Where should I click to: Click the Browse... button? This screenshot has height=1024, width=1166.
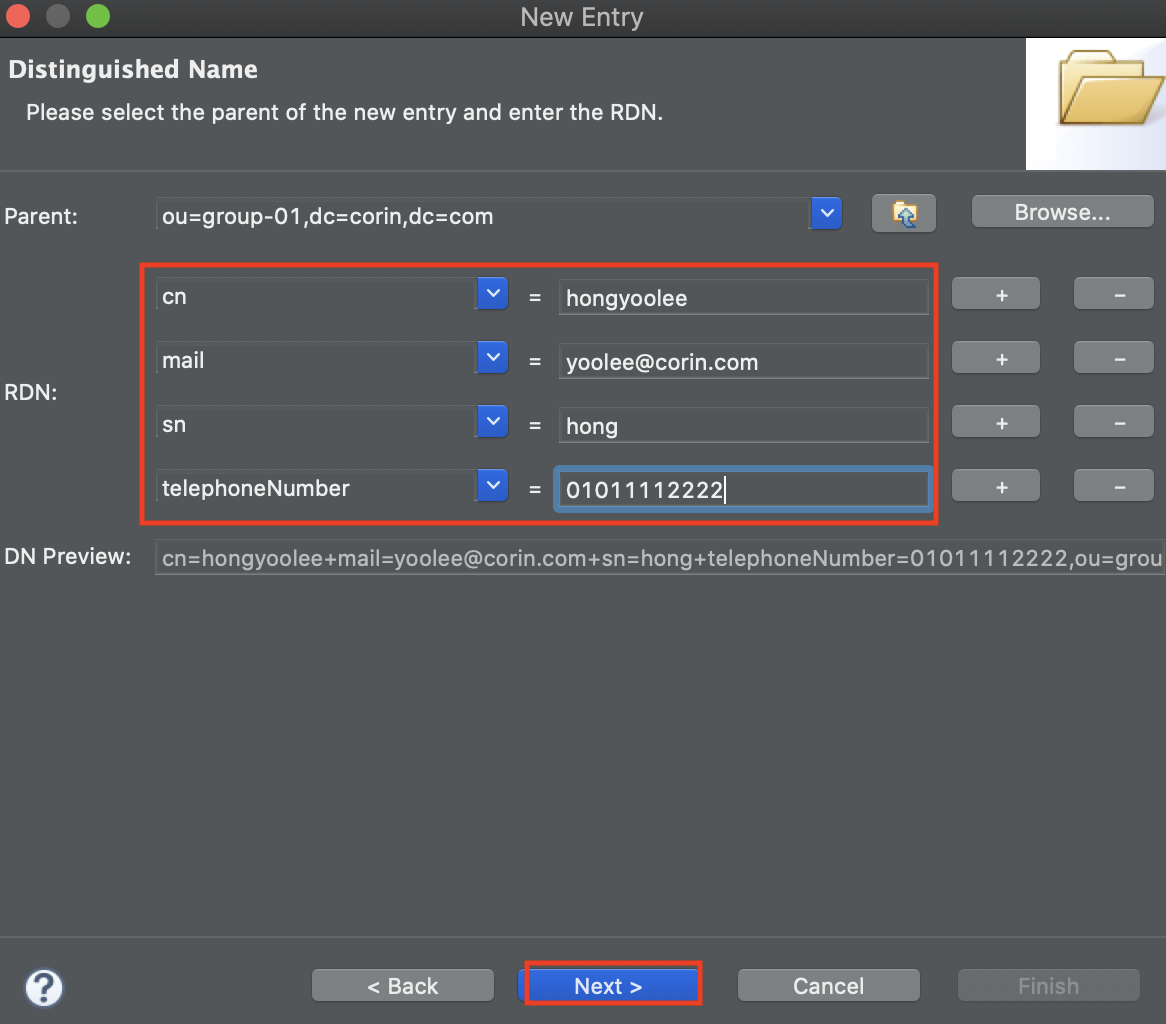click(1063, 212)
